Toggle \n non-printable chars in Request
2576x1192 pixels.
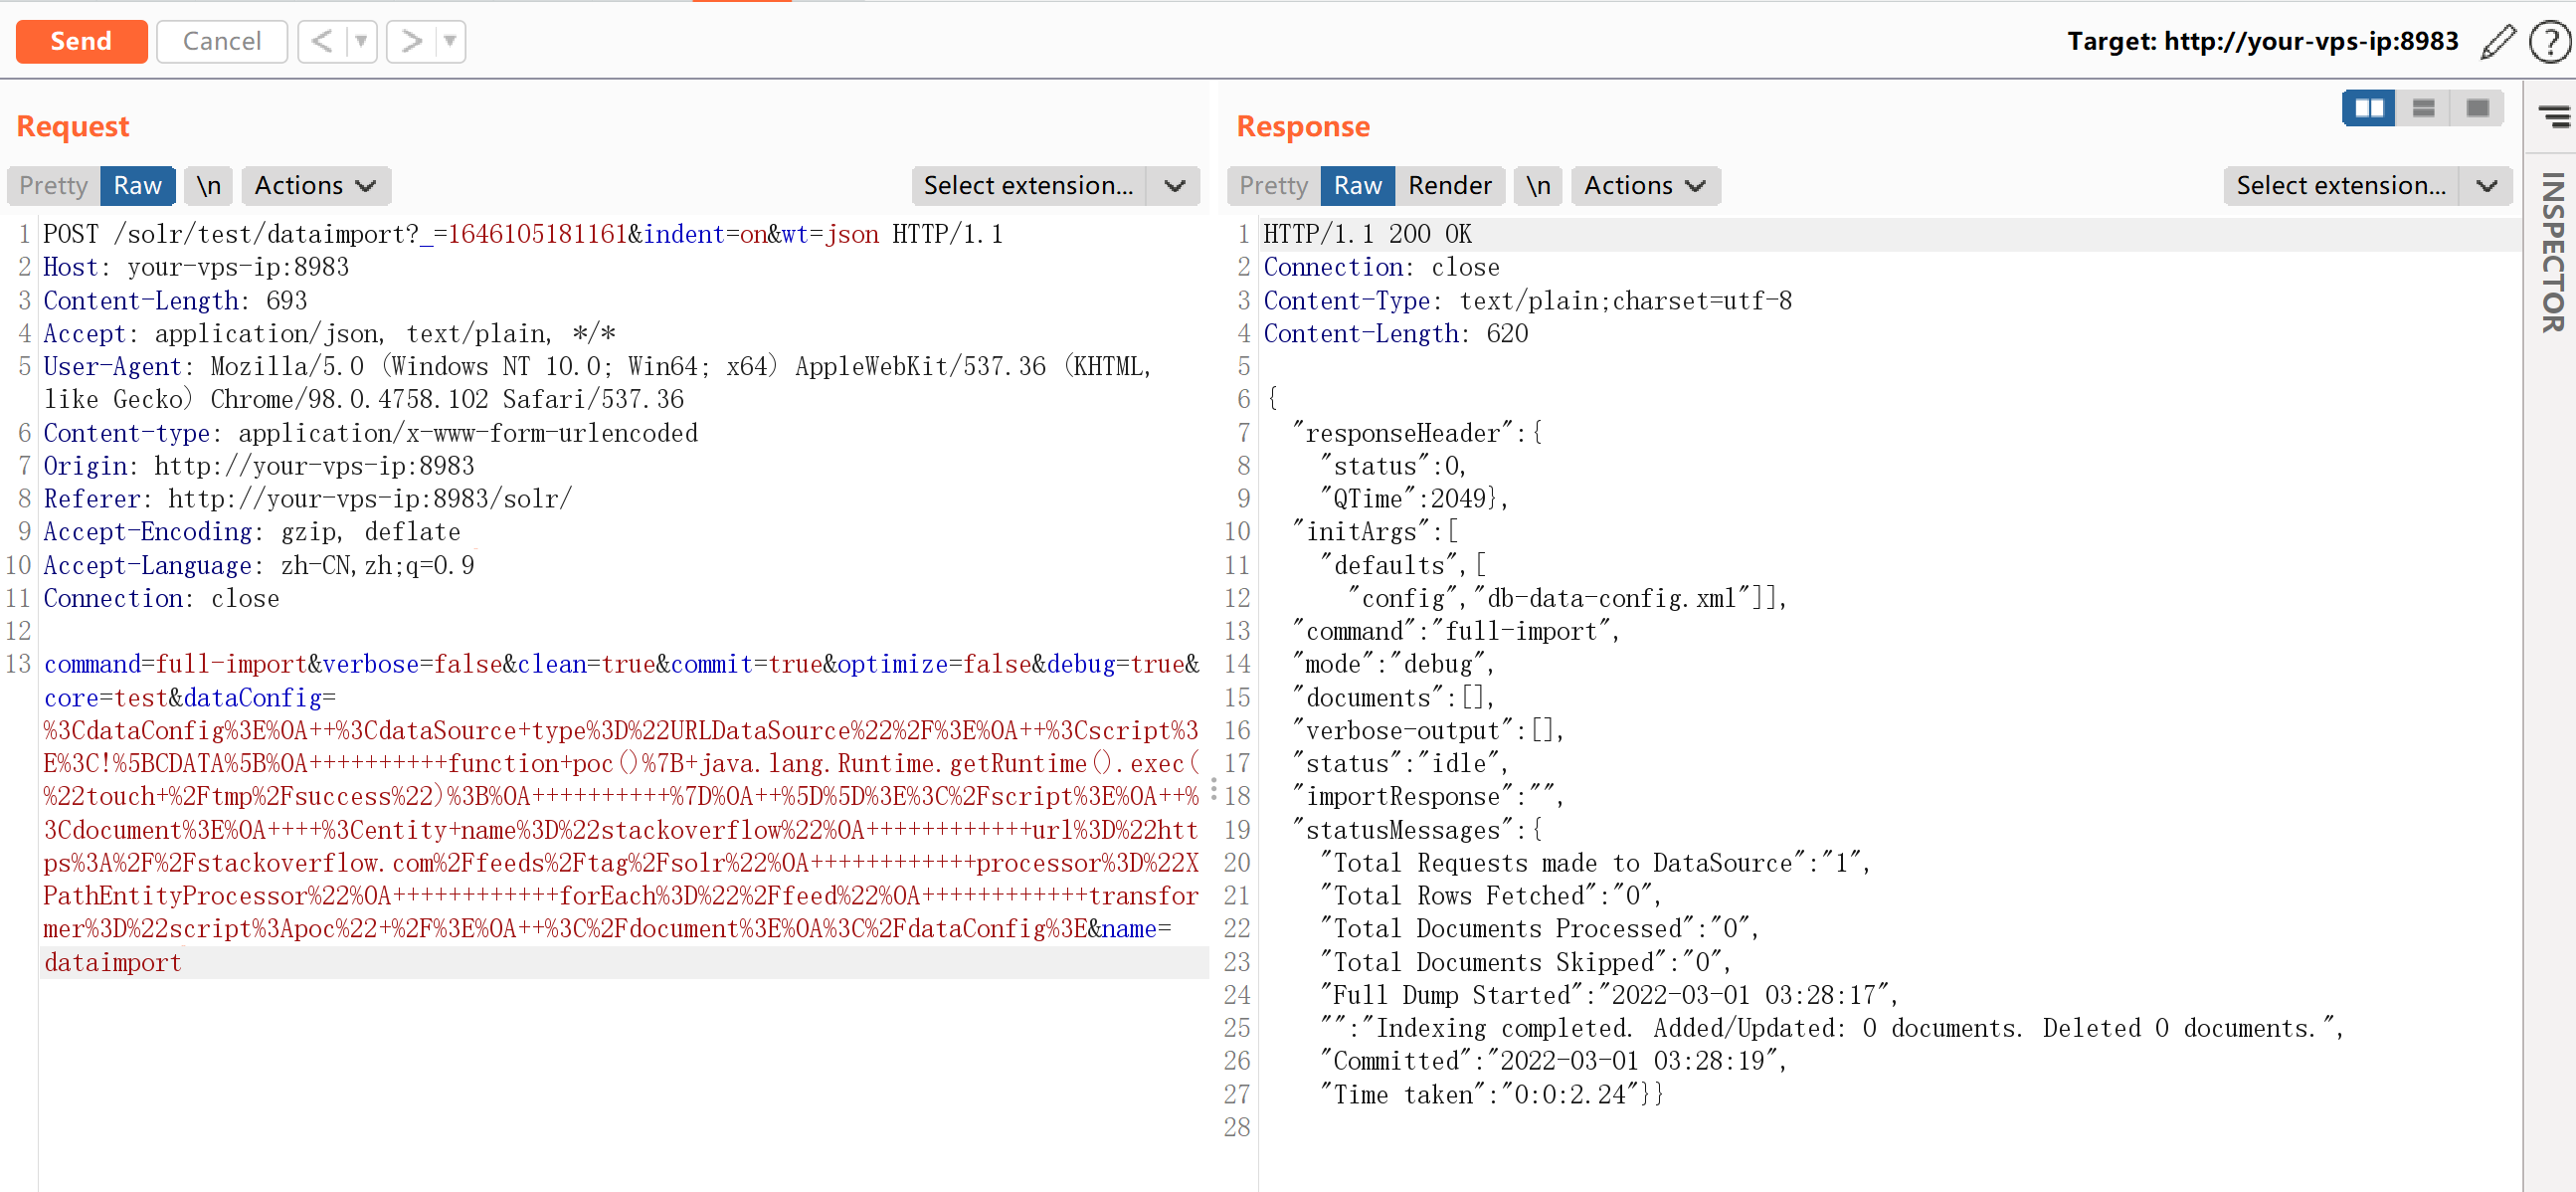click(x=208, y=186)
